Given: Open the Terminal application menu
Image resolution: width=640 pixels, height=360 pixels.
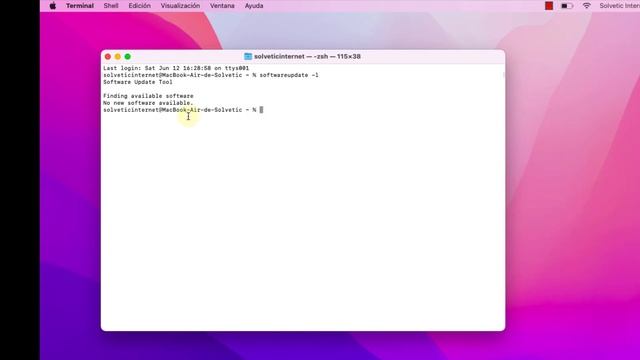Looking at the screenshot, I should click(x=80, y=6).
